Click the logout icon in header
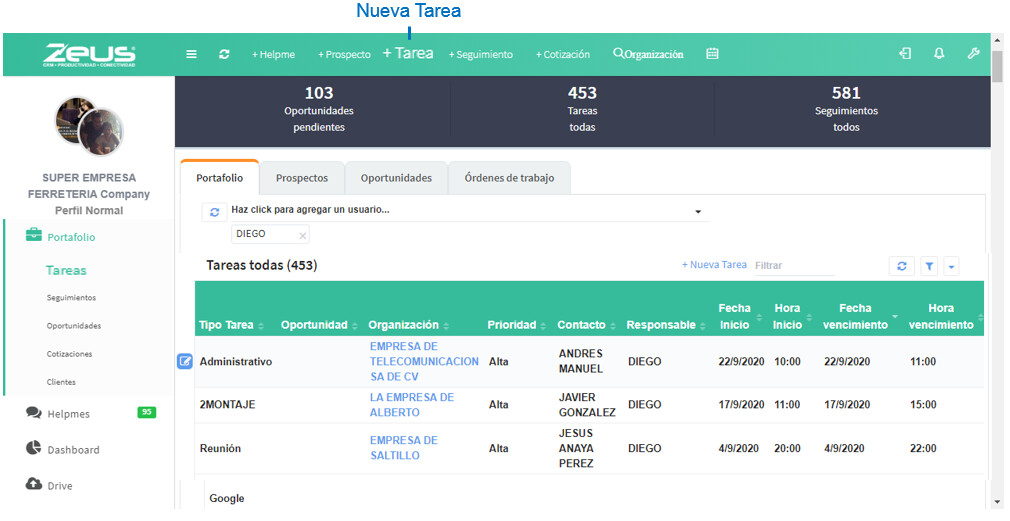 [905, 54]
